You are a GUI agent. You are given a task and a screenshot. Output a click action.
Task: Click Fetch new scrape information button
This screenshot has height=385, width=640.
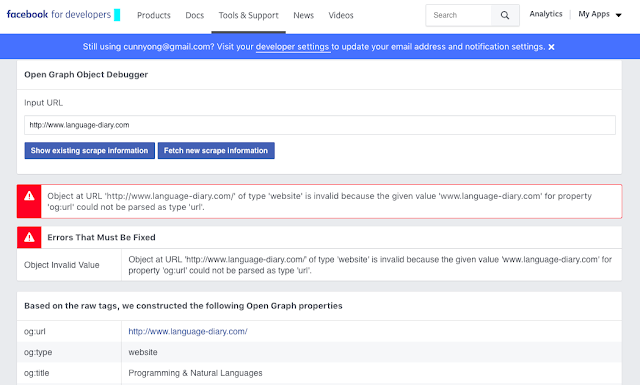click(x=216, y=151)
